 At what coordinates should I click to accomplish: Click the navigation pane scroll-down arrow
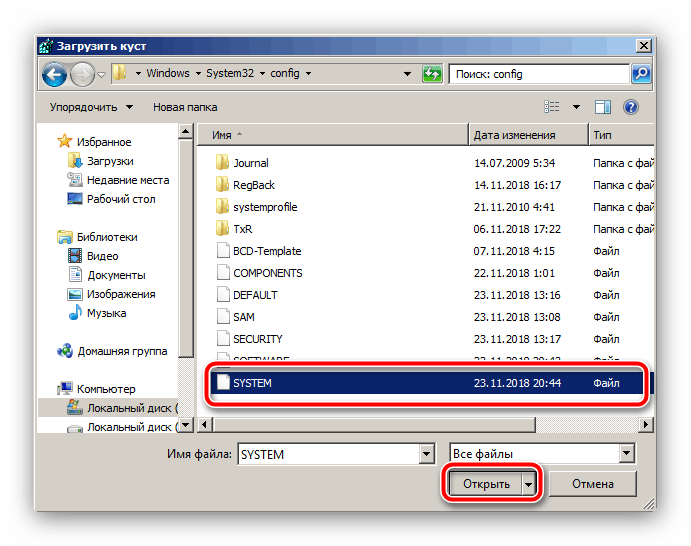[186, 425]
